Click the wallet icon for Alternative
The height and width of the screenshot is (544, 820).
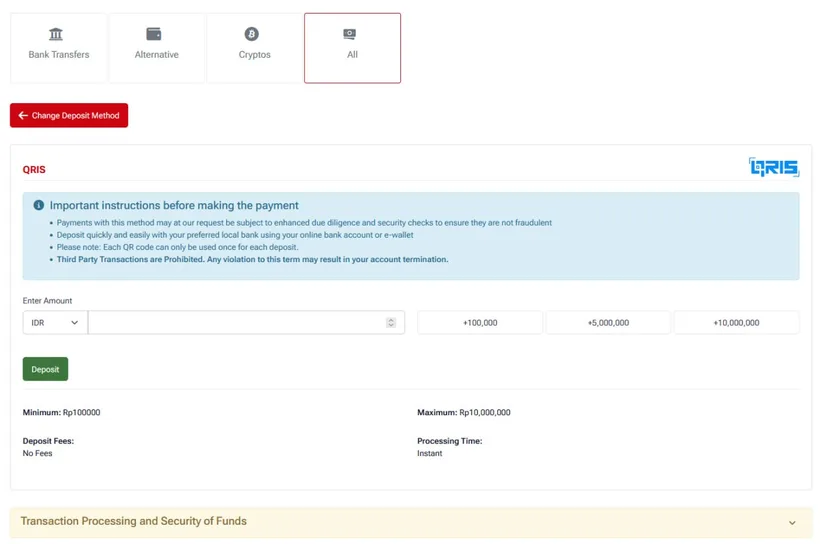click(154, 34)
